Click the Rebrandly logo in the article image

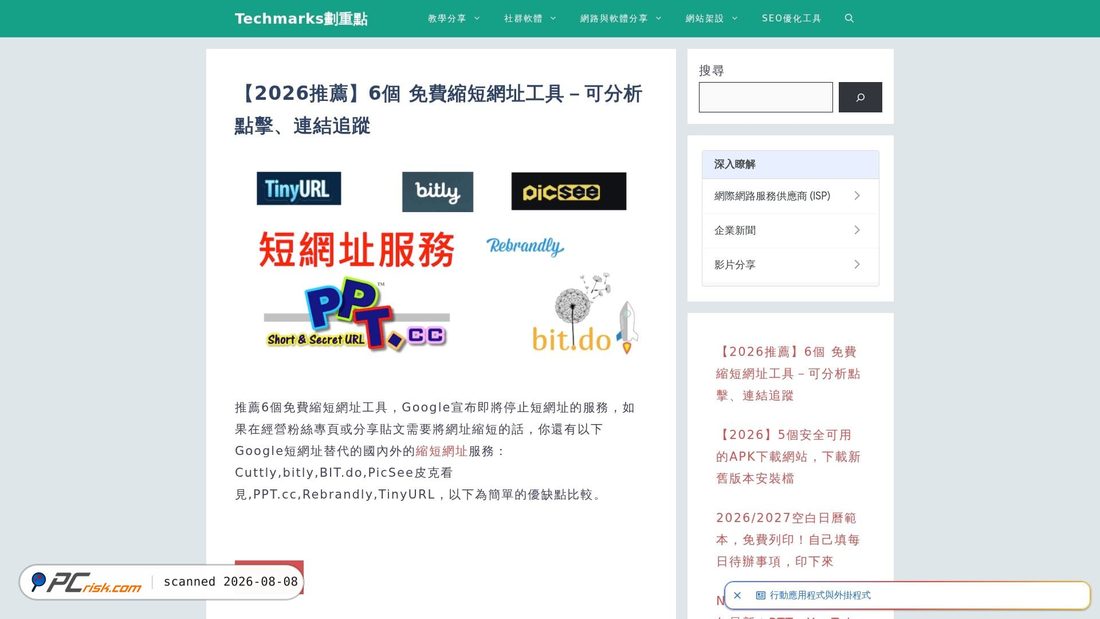525,246
